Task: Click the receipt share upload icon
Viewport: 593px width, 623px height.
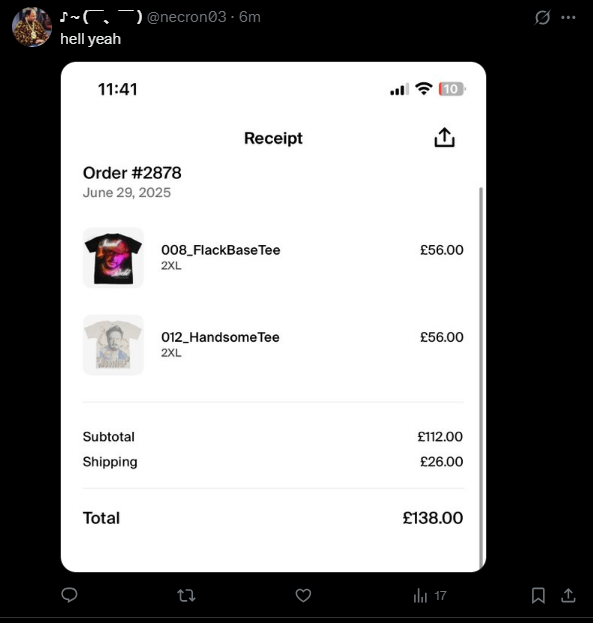Action: tap(444, 137)
